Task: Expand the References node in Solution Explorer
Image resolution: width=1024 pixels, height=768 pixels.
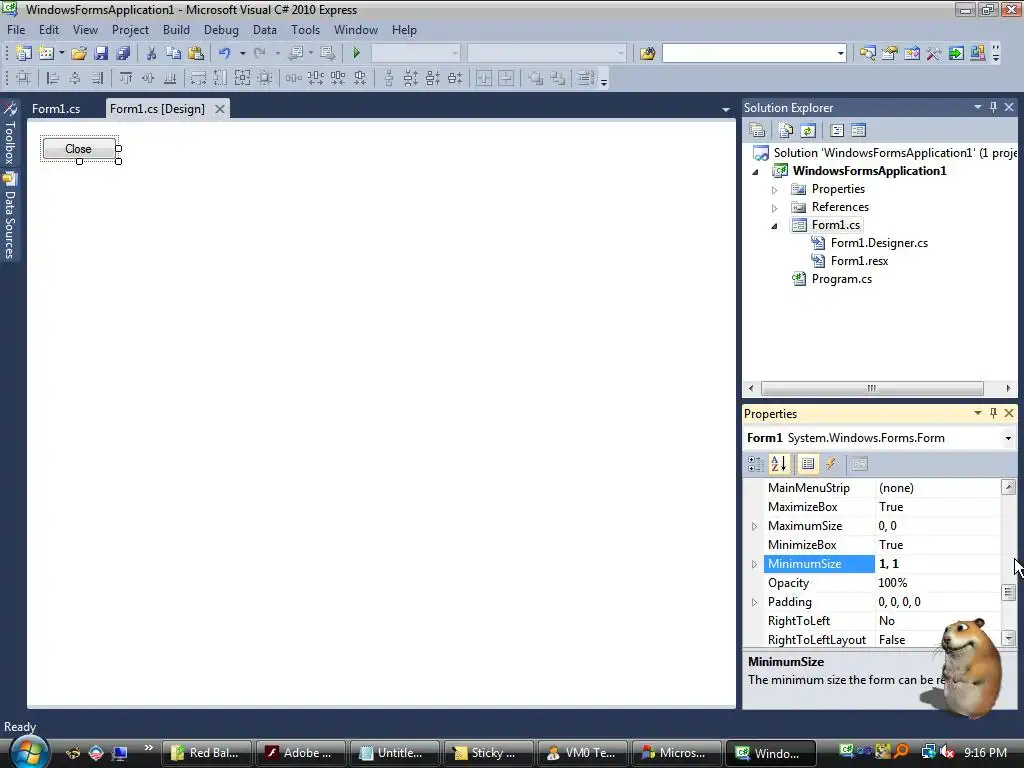Action: [775, 208]
